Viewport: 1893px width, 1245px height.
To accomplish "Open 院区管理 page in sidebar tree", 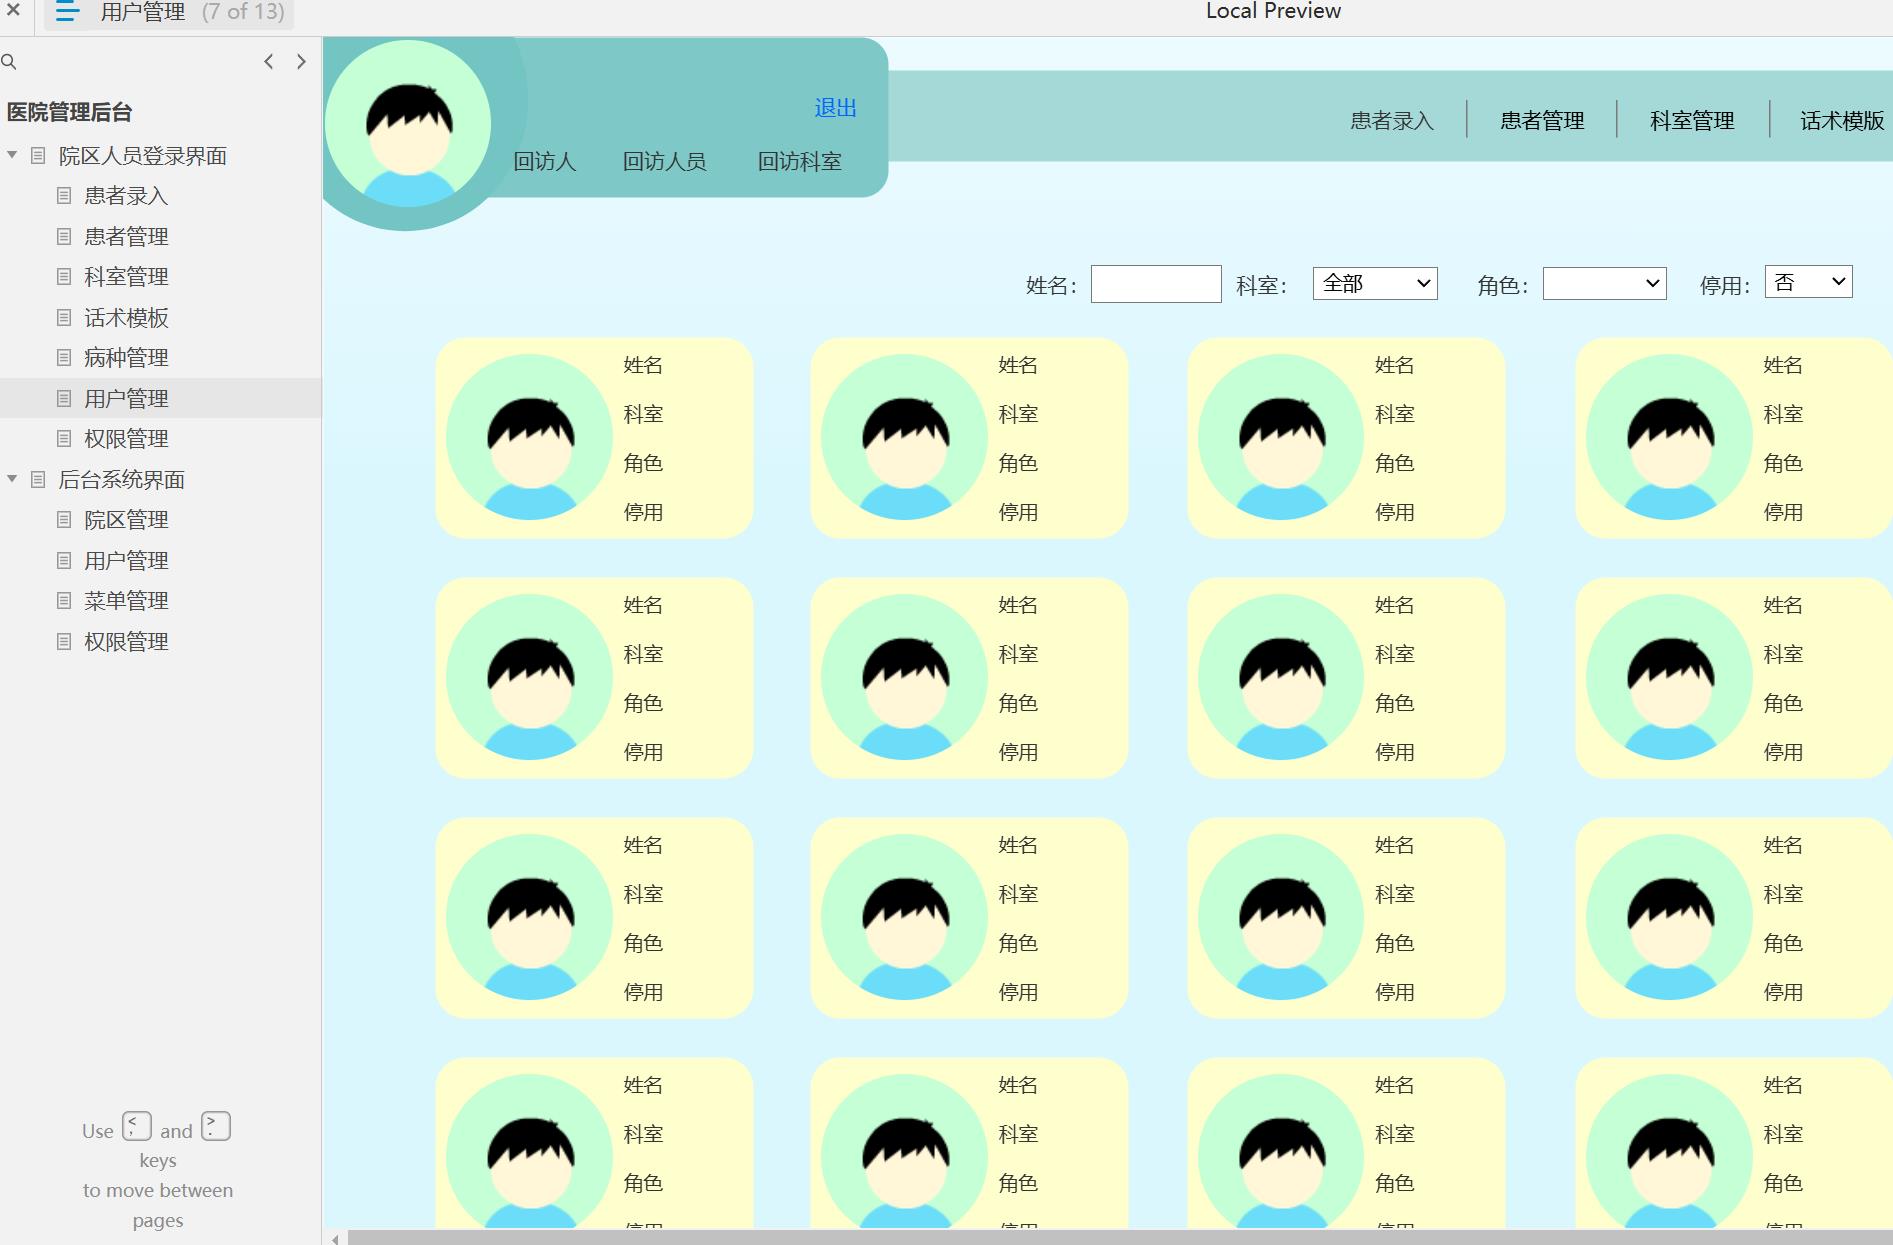I will (x=126, y=520).
